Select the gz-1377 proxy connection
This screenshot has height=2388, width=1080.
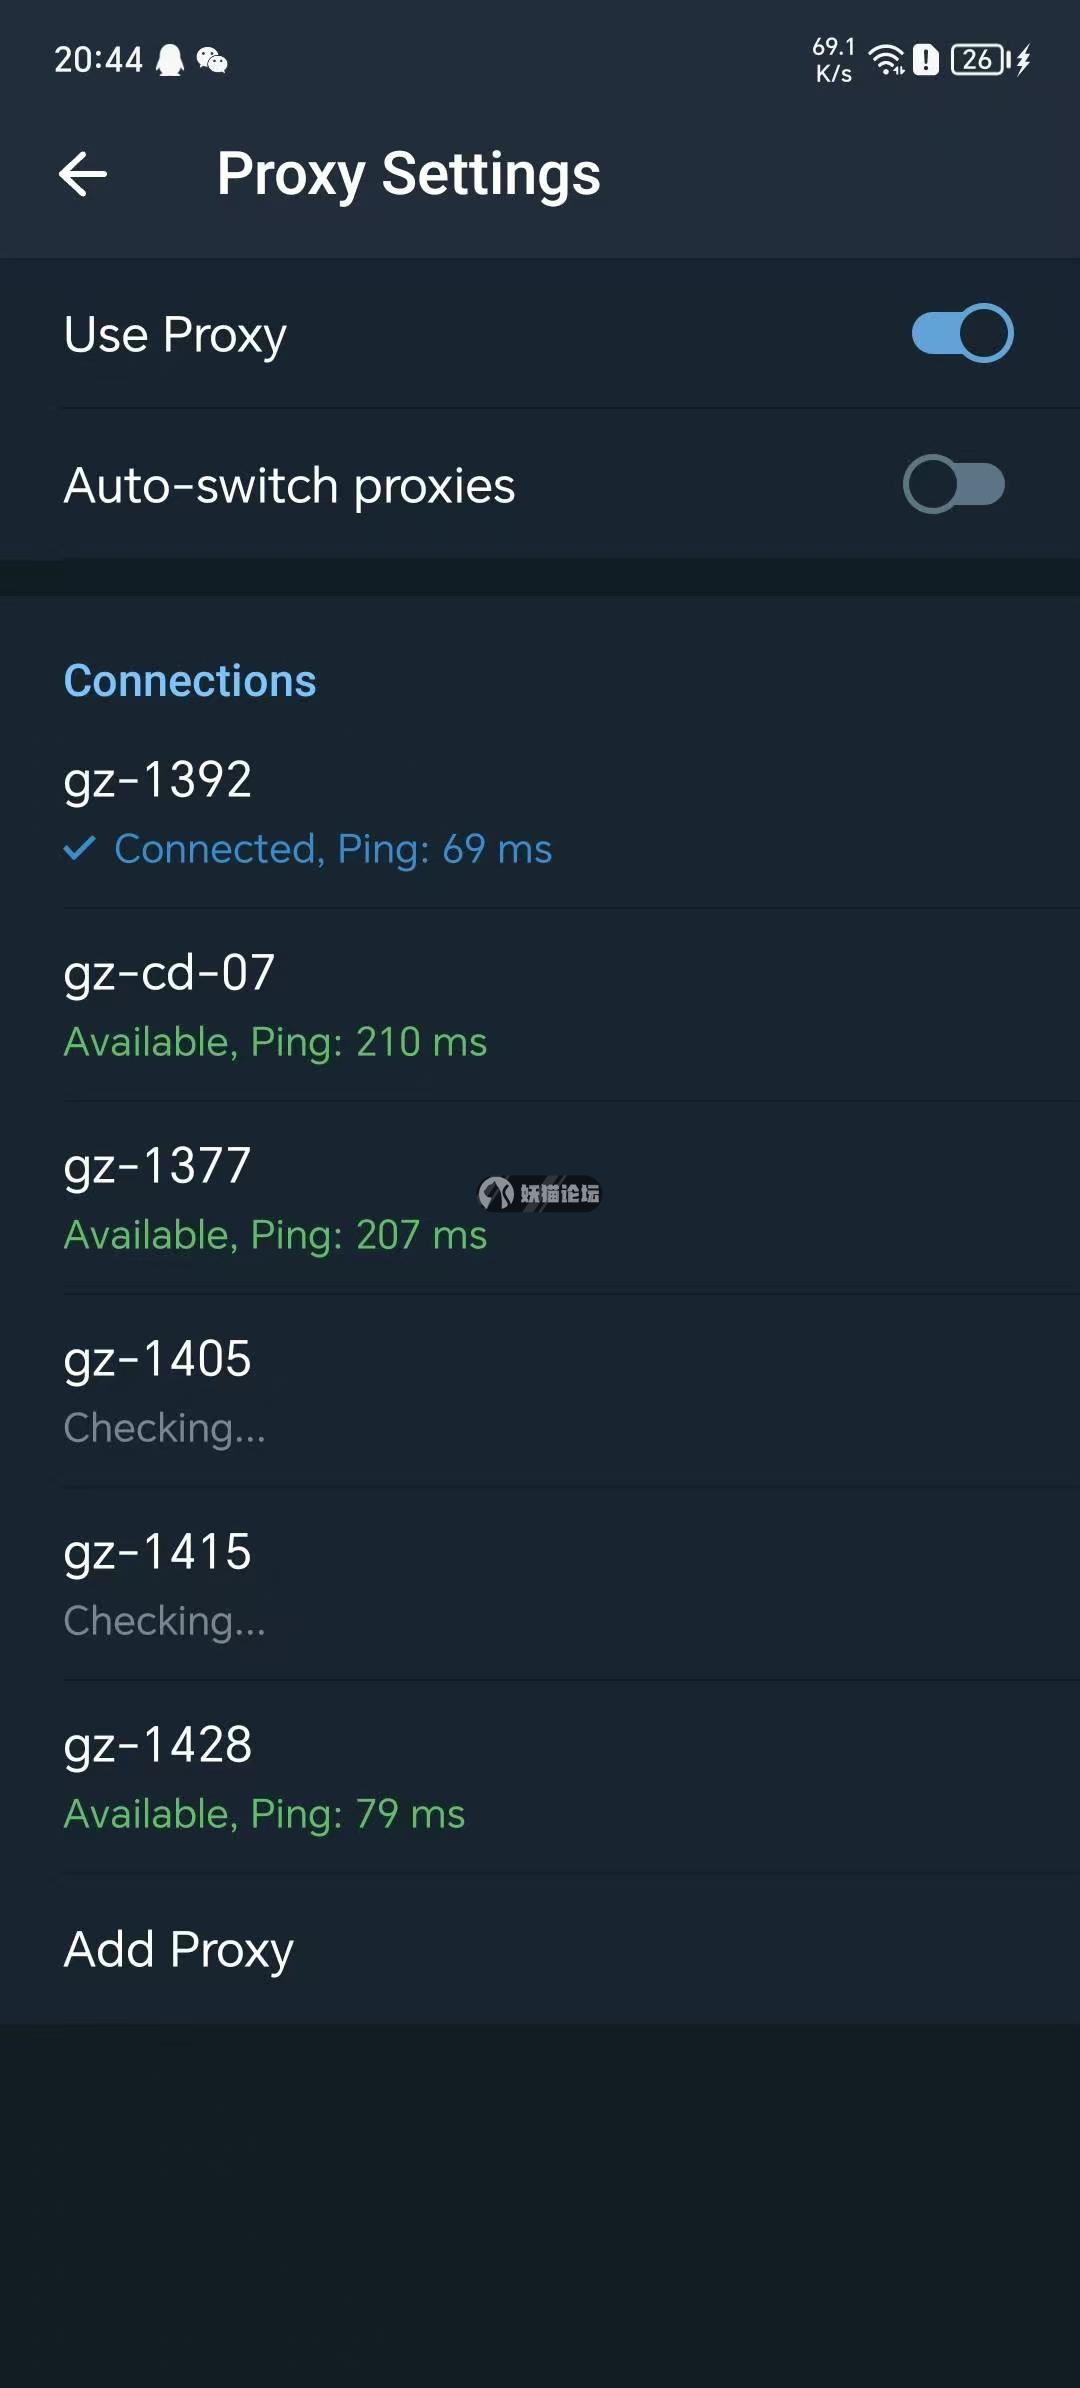point(540,1198)
